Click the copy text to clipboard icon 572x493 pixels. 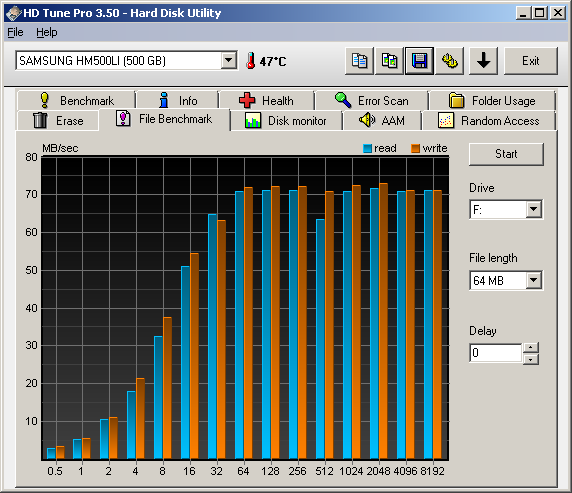tap(359, 61)
